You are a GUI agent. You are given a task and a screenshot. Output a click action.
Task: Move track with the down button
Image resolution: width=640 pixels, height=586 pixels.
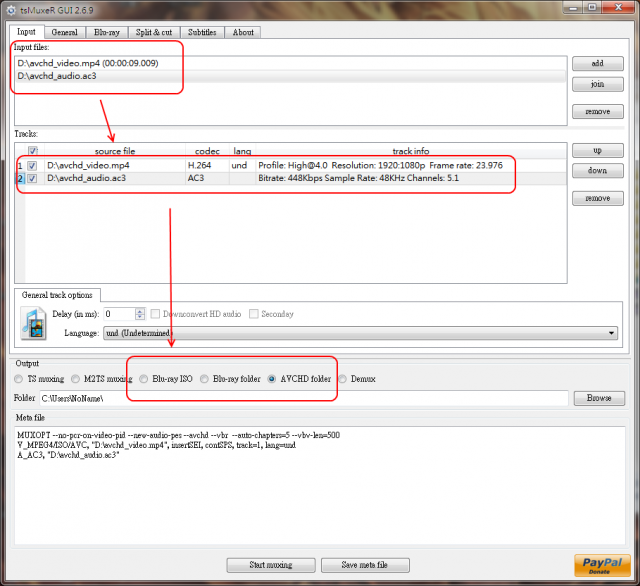click(x=598, y=171)
